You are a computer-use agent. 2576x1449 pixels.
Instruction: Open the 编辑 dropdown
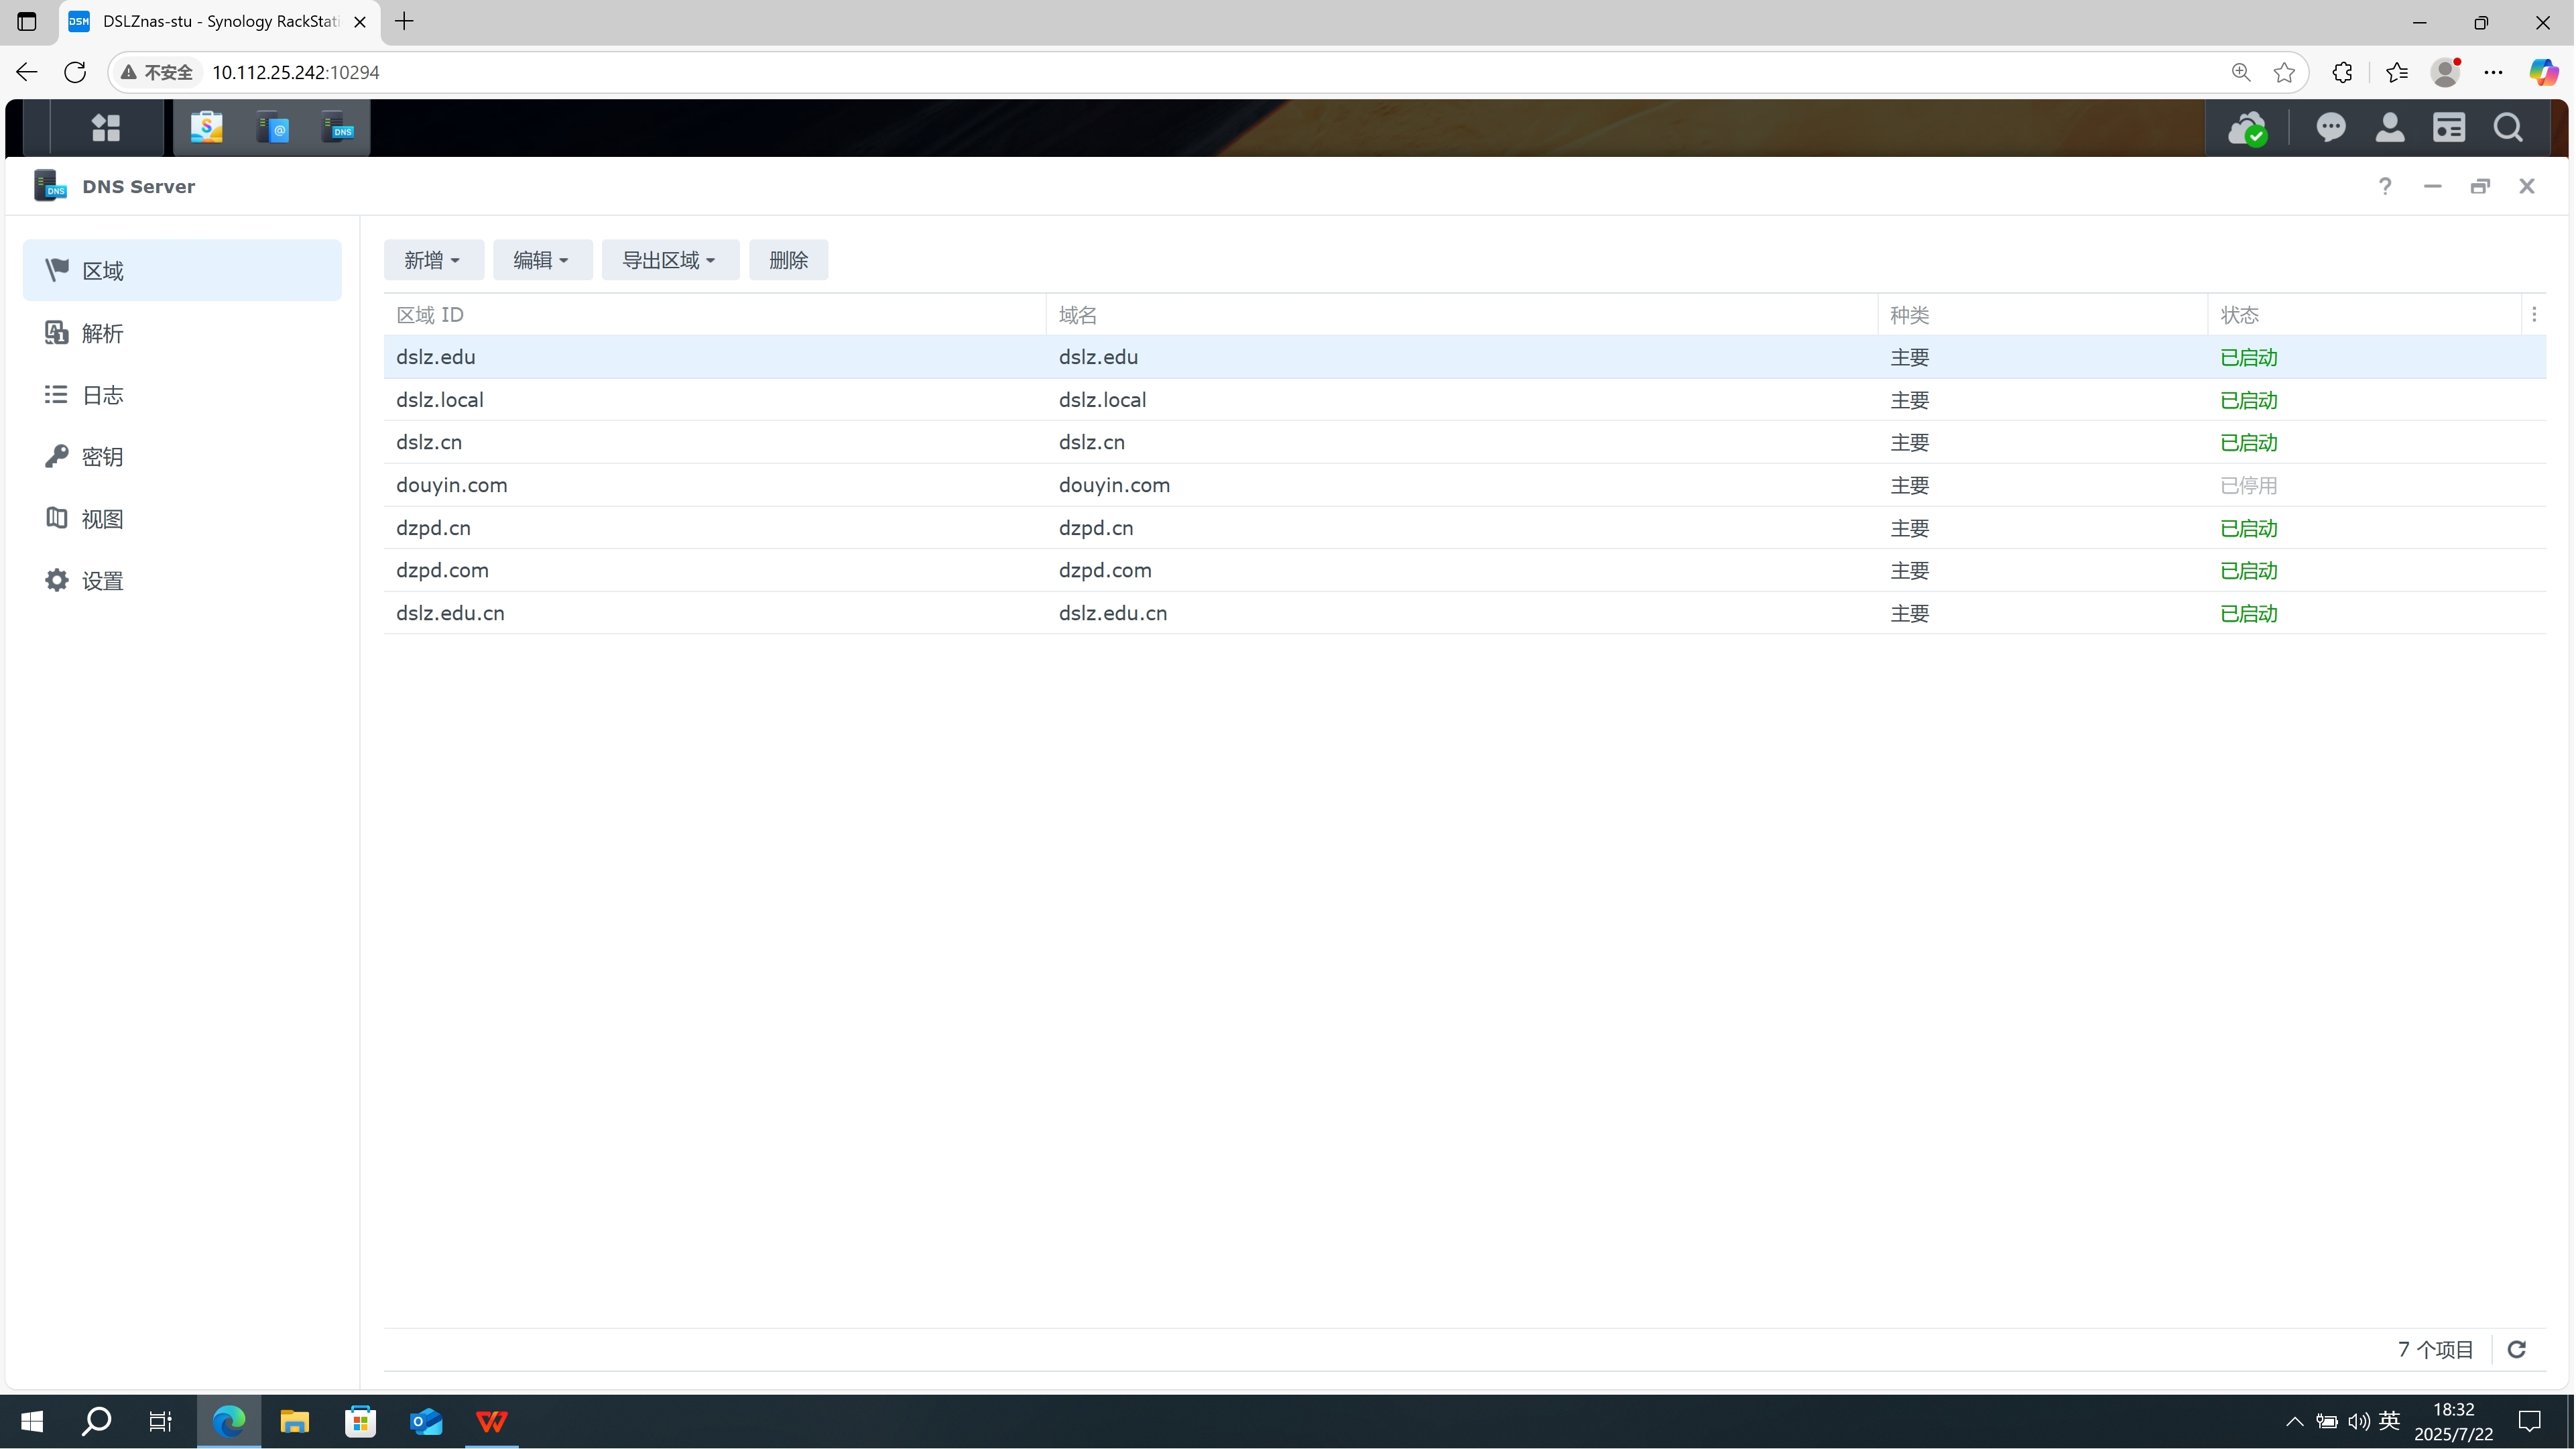(x=542, y=260)
